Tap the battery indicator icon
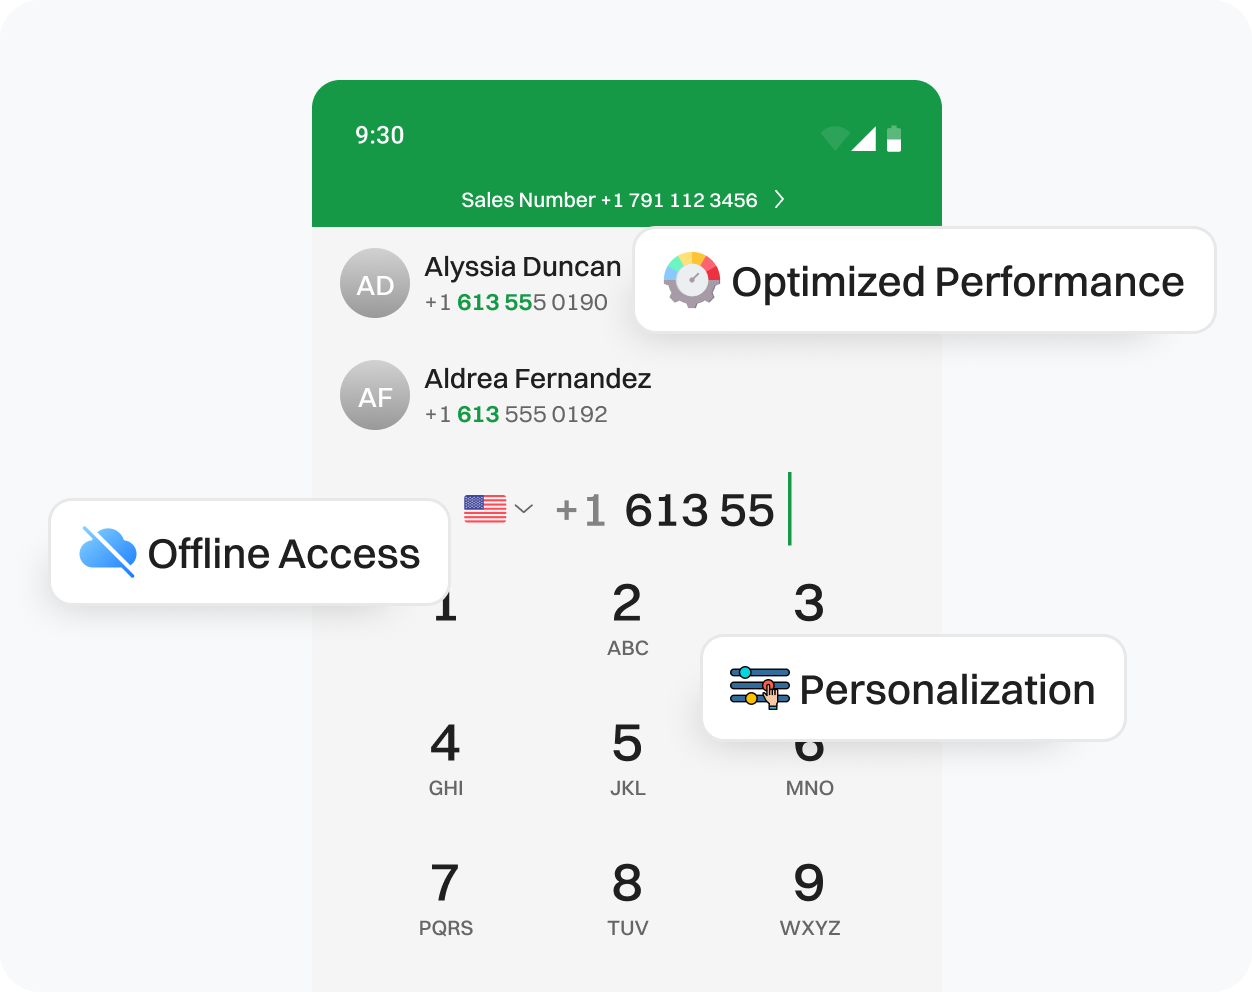This screenshot has width=1252, height=992. pos(893,137)
